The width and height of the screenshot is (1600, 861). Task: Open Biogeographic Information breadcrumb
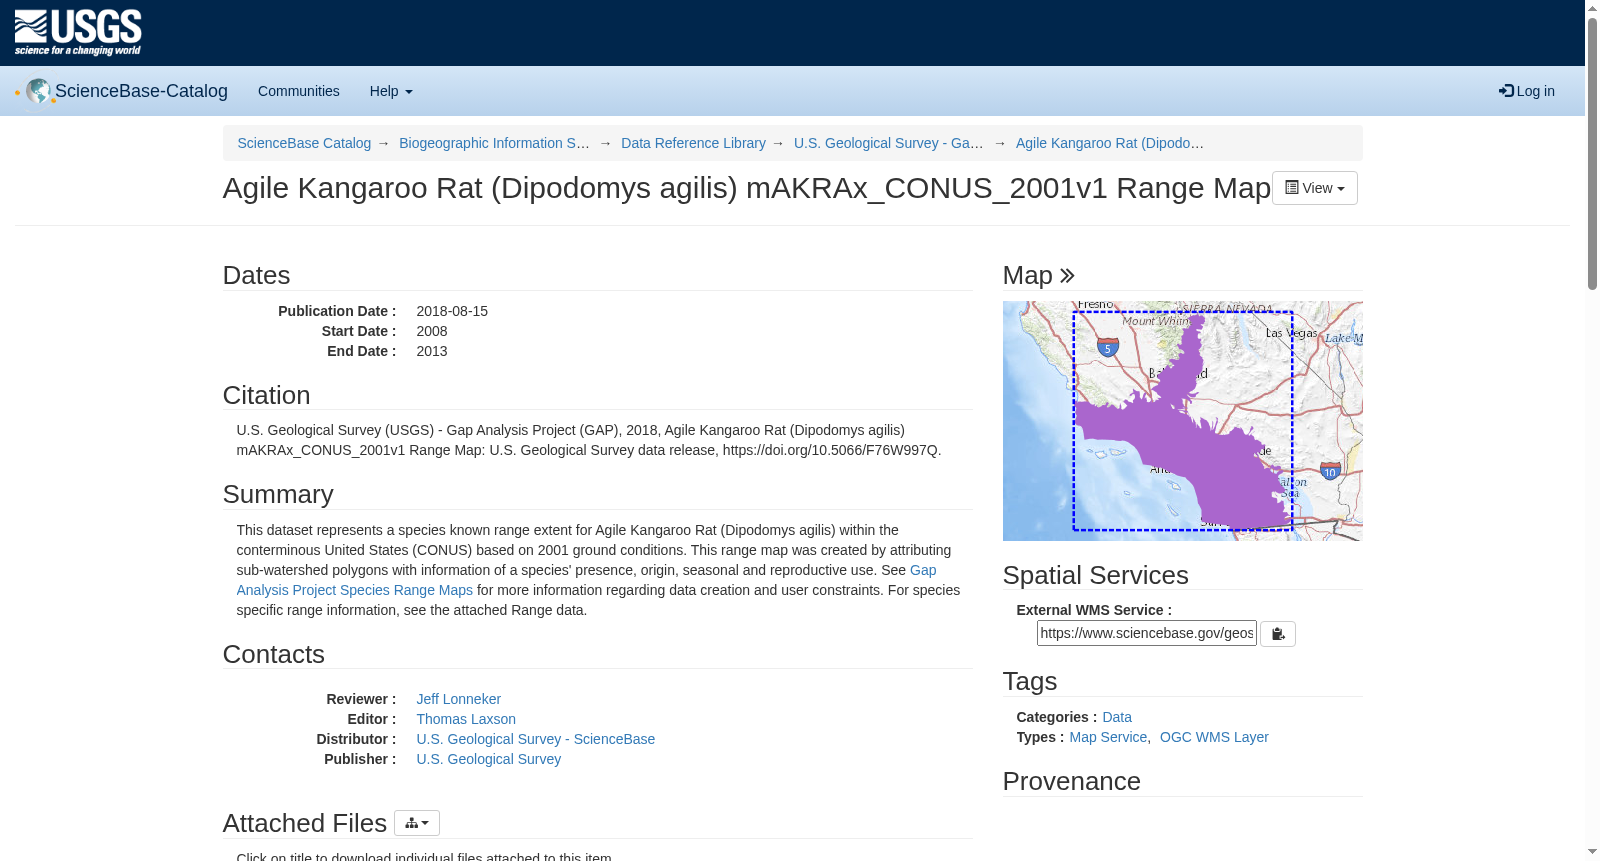tap(494, 143)
